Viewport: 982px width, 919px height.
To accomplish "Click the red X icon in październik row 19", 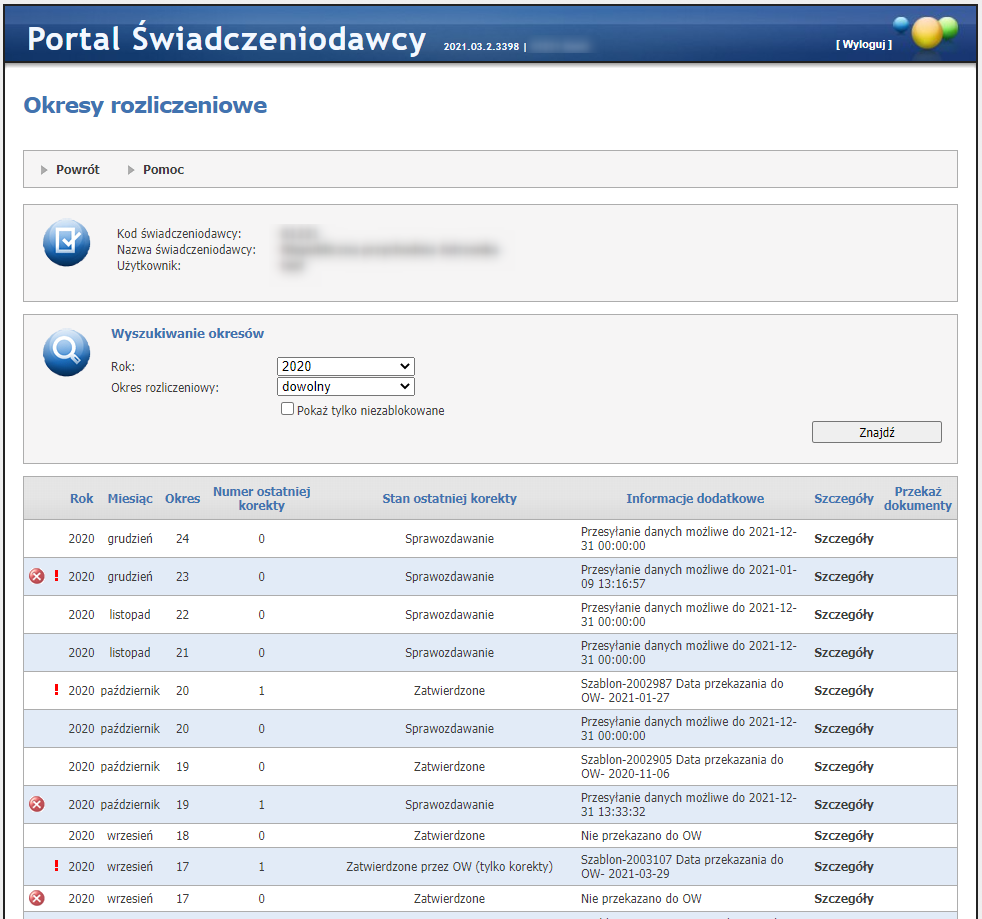I will click(x=37, y=804).
